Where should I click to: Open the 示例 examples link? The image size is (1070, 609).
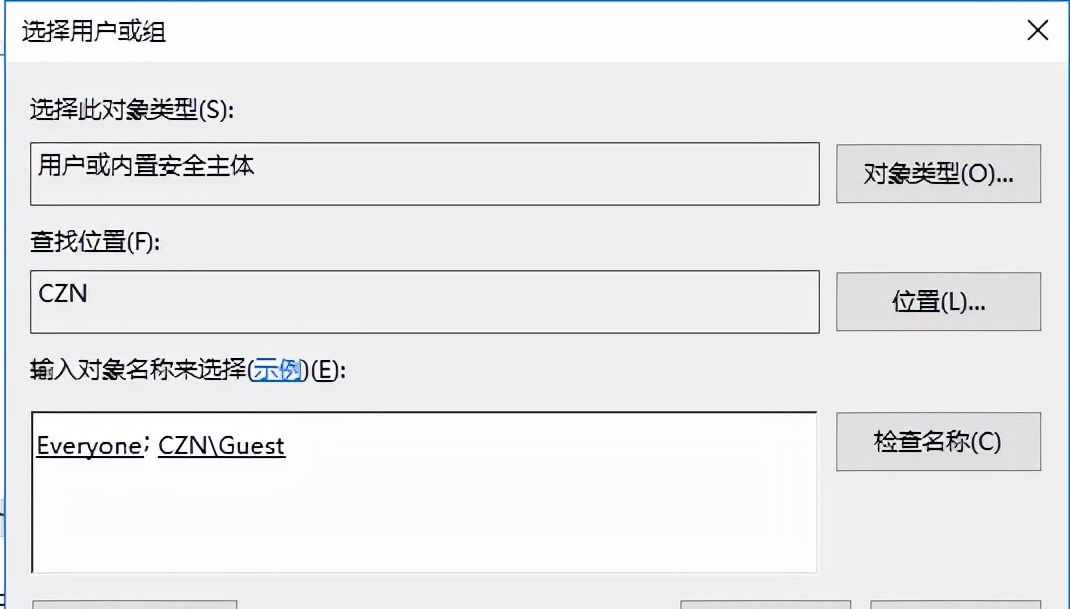(x=277, y=370)
